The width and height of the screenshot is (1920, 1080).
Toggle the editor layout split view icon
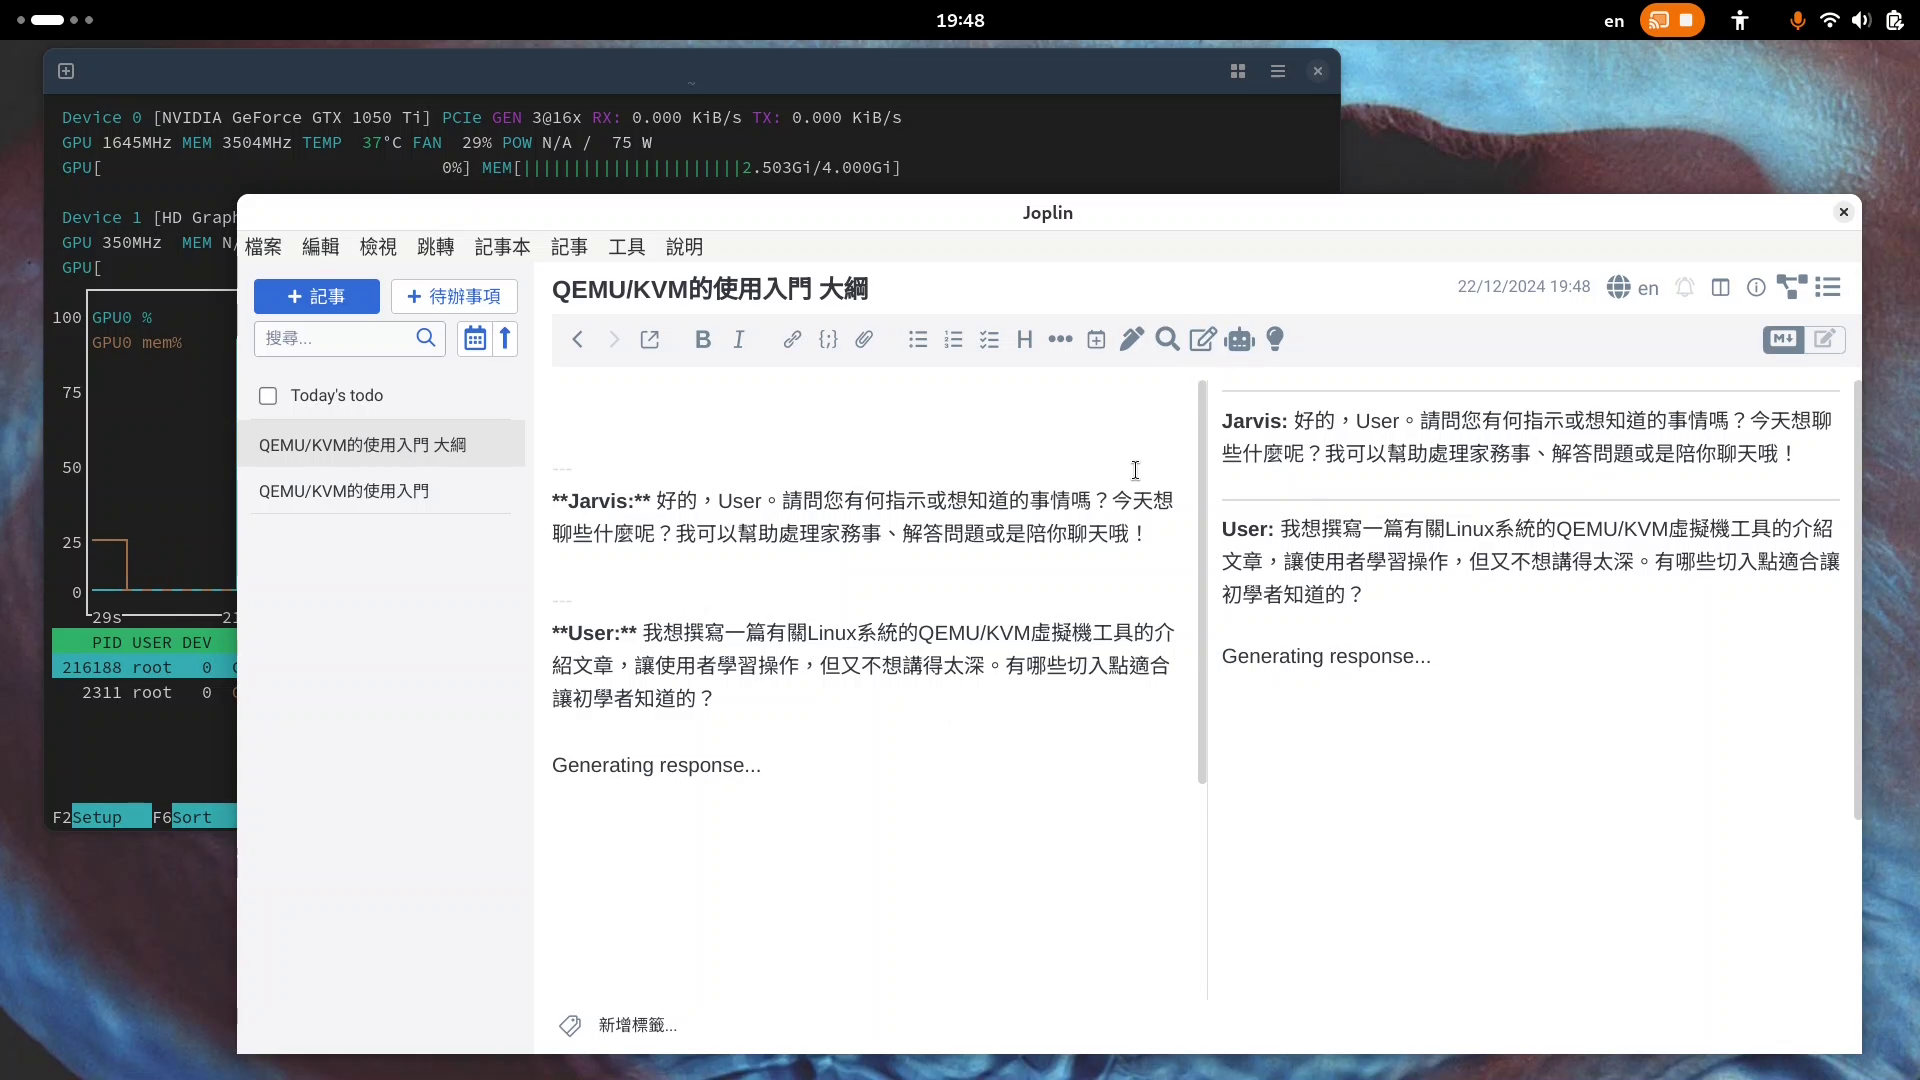pyautogui.click(x=1720, y=288)
